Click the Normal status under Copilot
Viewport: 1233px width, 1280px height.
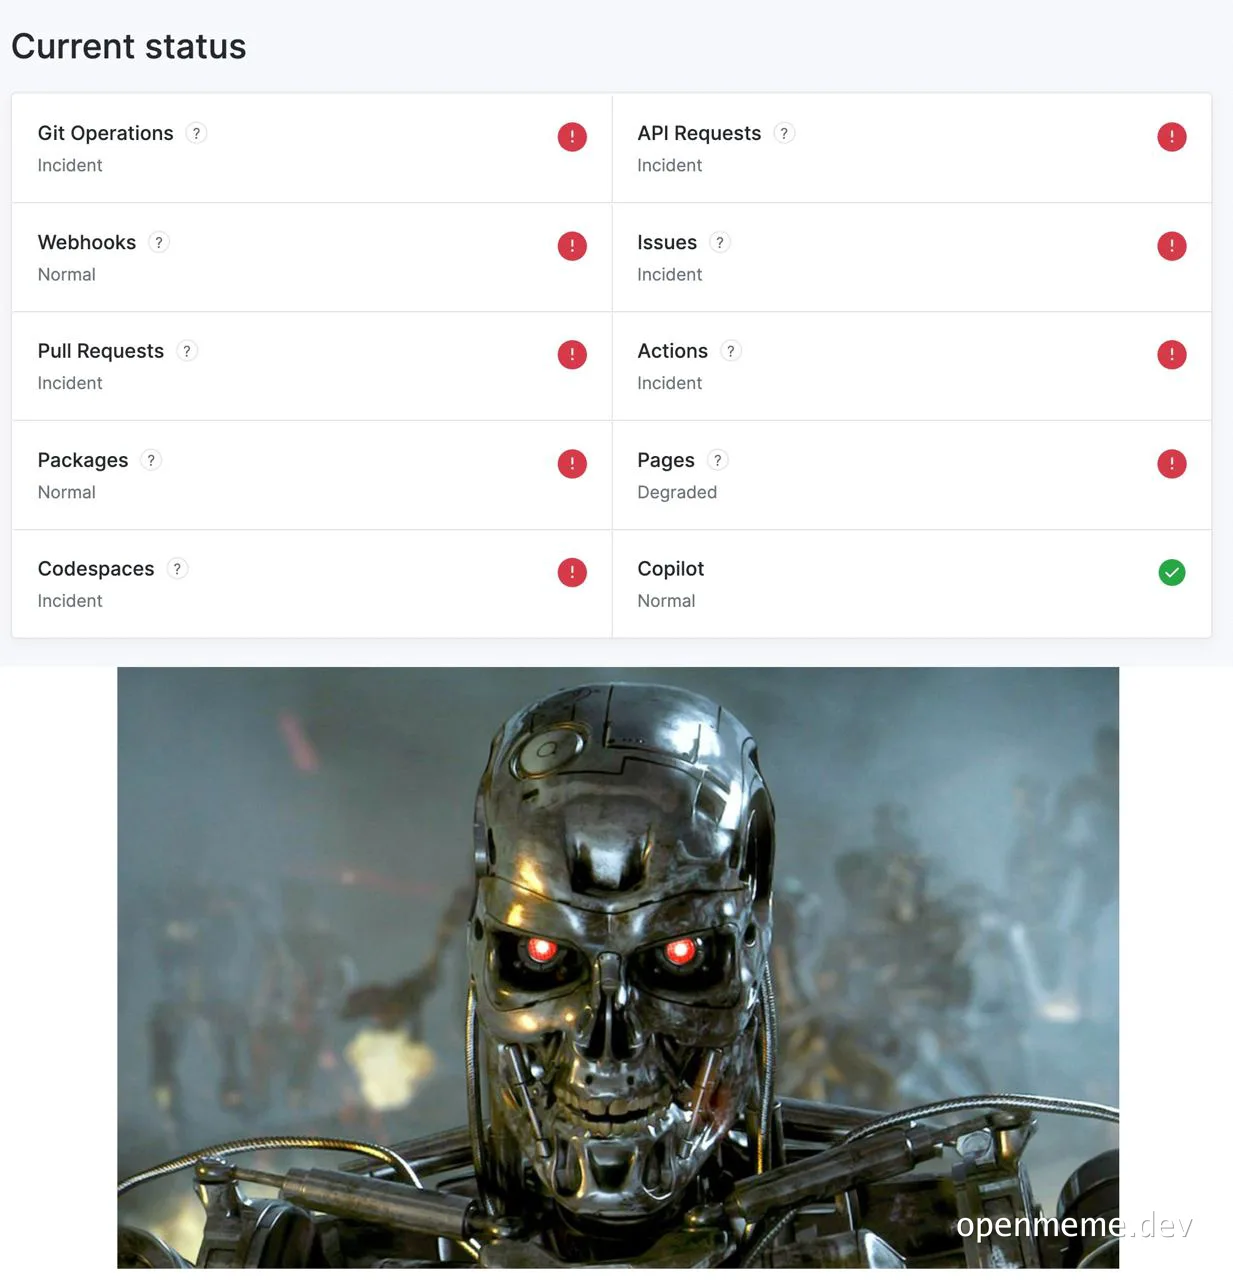point(667,602)
